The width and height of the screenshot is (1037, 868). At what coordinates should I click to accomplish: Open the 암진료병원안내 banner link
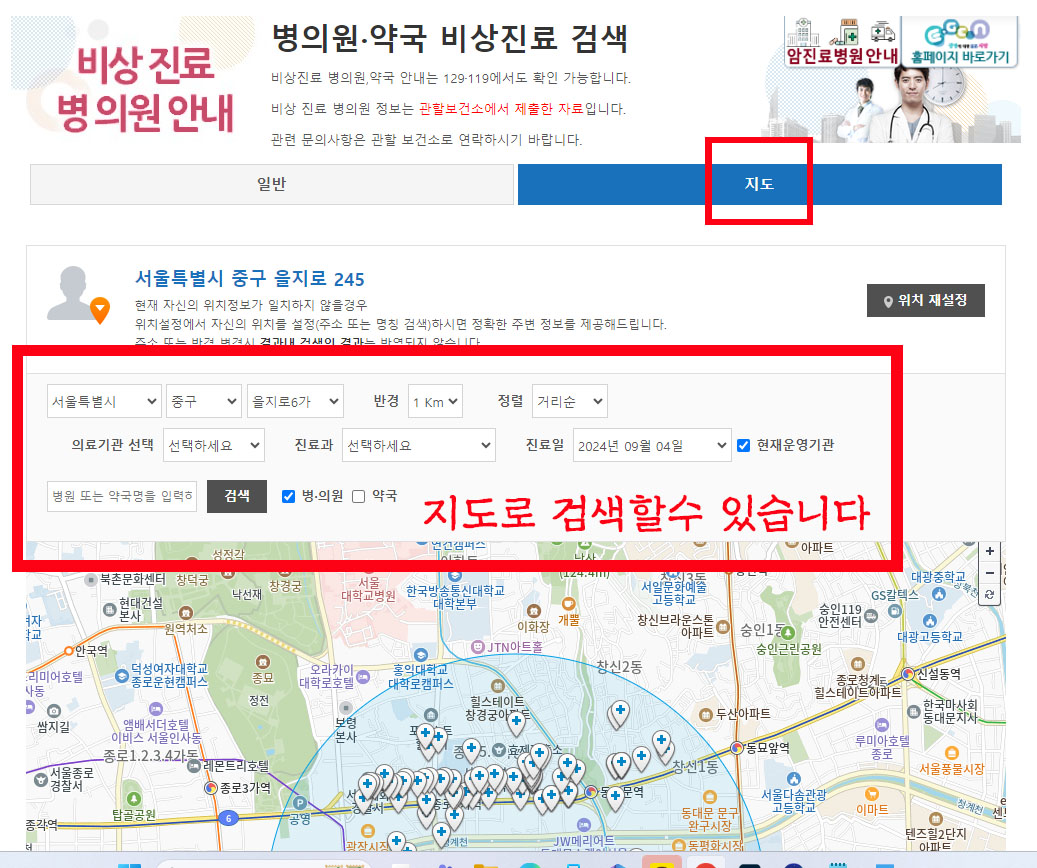(x=841, y=41)
